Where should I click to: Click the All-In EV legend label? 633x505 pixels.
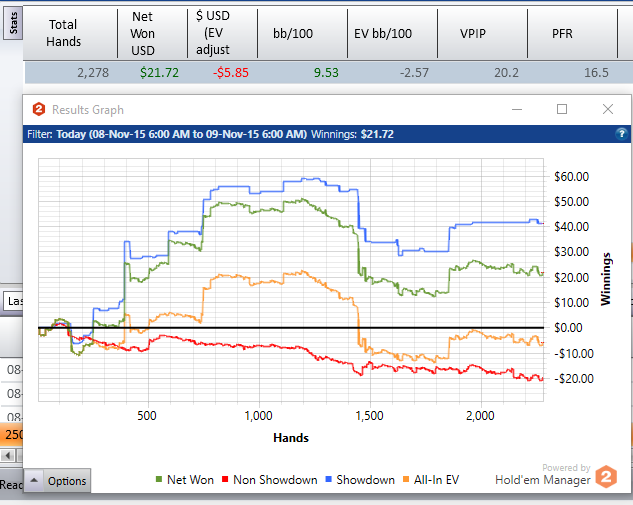coord(436,480)
